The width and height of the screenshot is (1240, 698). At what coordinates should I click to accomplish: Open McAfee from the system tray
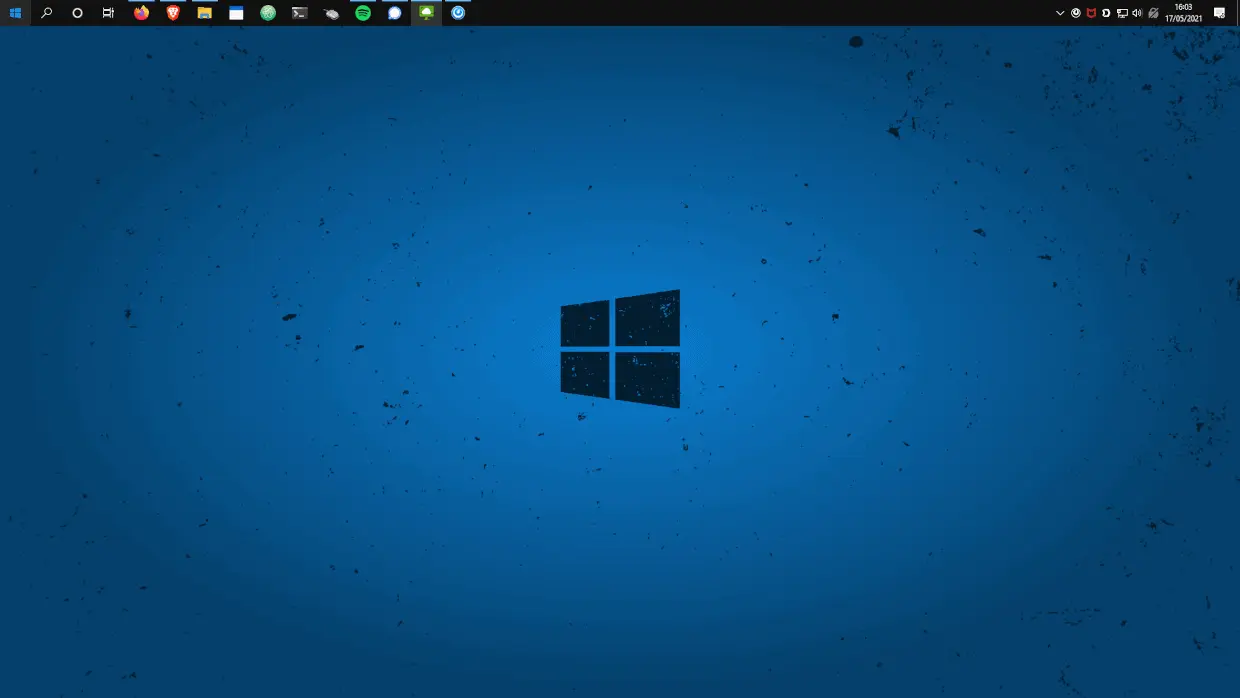[1089, 13]
